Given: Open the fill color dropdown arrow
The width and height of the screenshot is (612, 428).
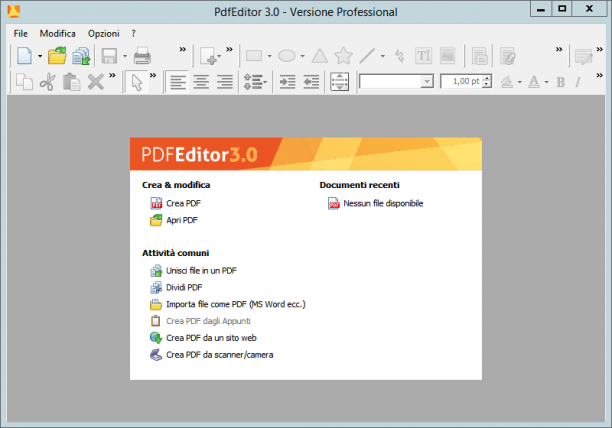Looking at the screenshot, I should [519, 82].
